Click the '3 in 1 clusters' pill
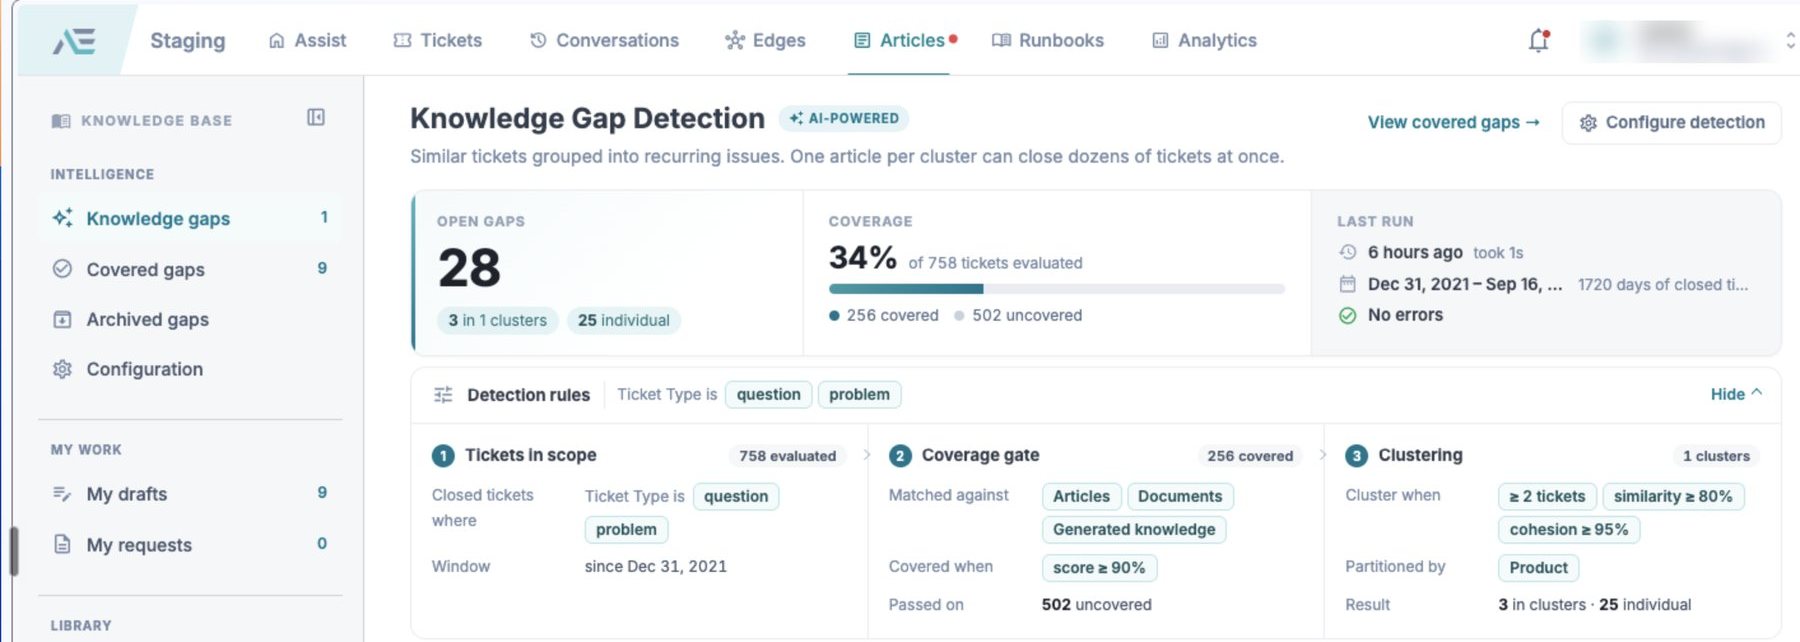This screenshot has height=642, width=1800. click(x=497, y=320)
